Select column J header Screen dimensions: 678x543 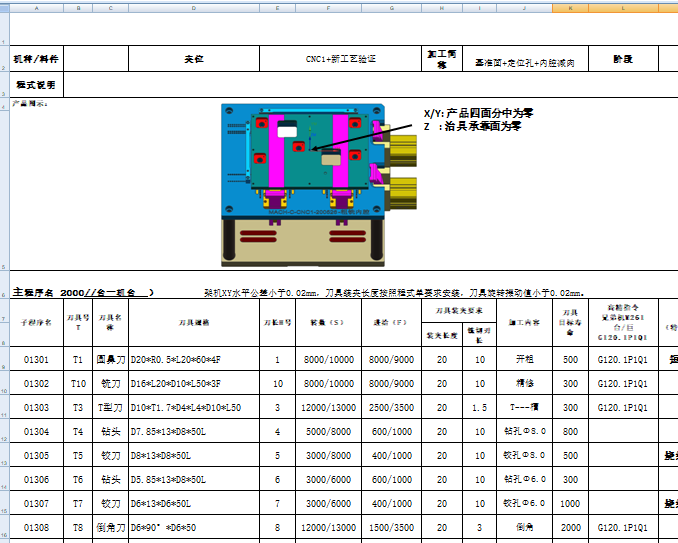tap(524, 8)
